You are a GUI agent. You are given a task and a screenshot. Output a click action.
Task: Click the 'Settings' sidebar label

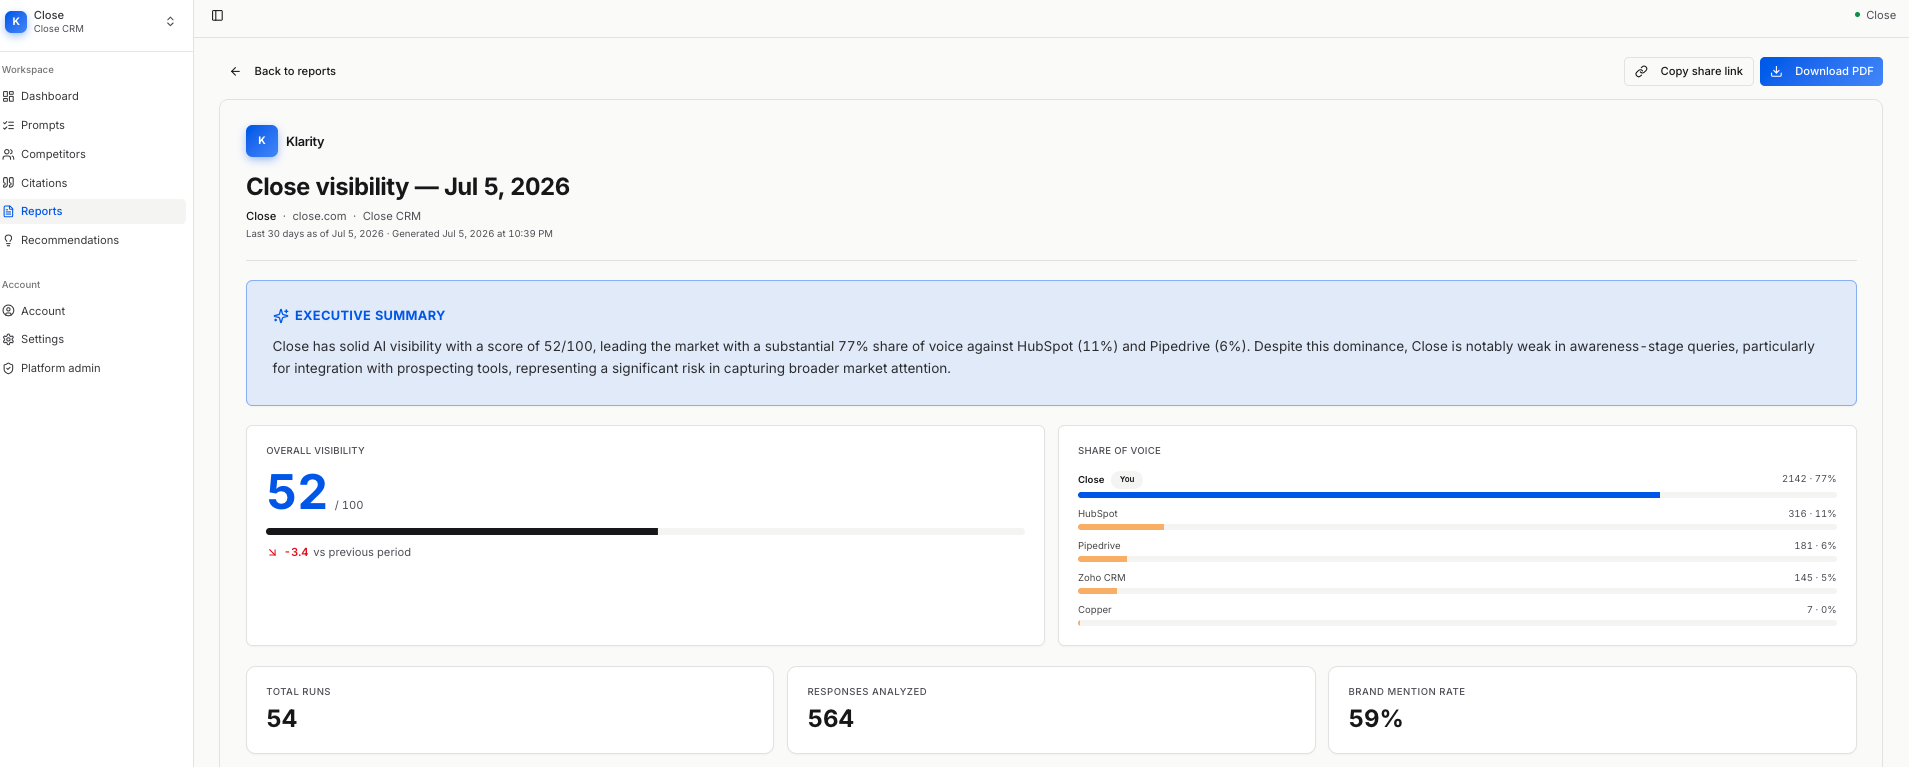42,339
